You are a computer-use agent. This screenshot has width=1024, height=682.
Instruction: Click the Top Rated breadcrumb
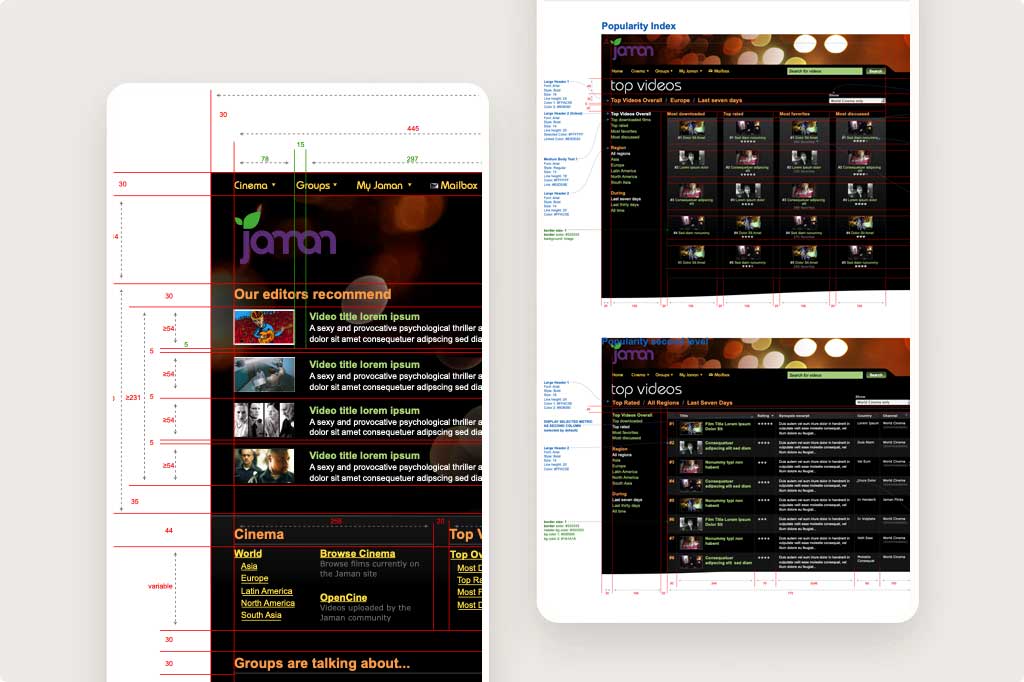click(626, 403)
